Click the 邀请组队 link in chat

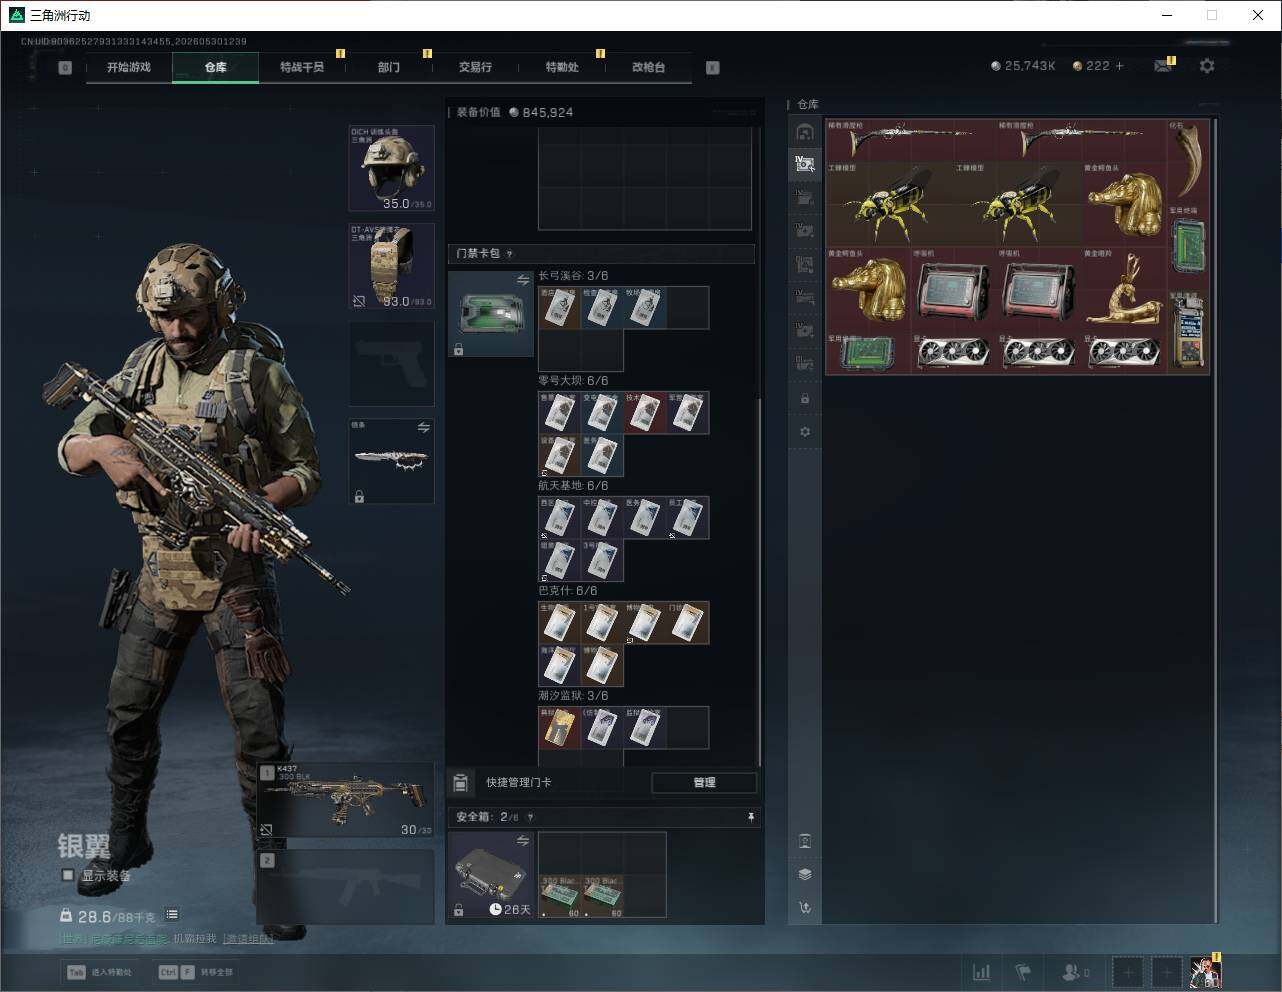(248, 939)
